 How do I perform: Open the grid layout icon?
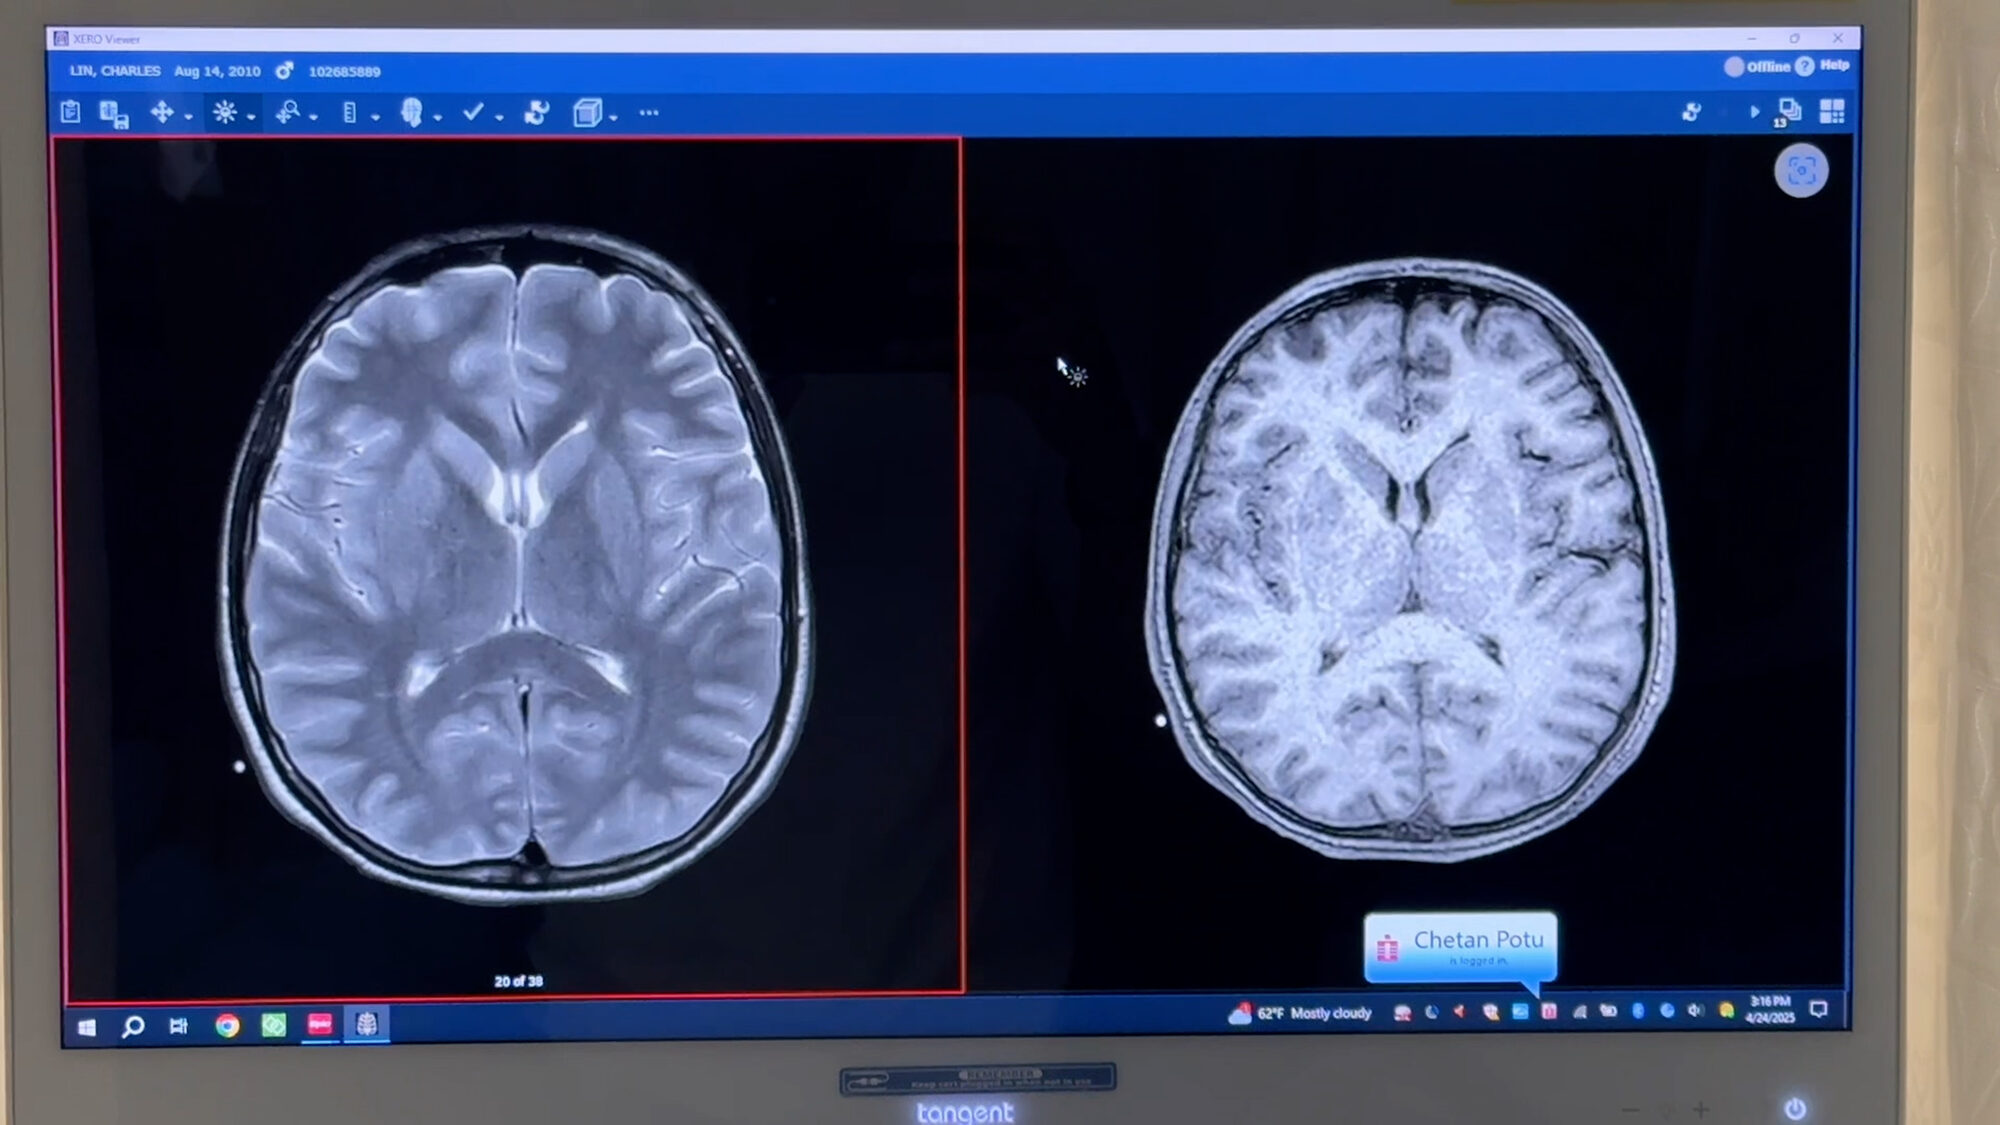pyautogui.click(x=1832, y=111)
